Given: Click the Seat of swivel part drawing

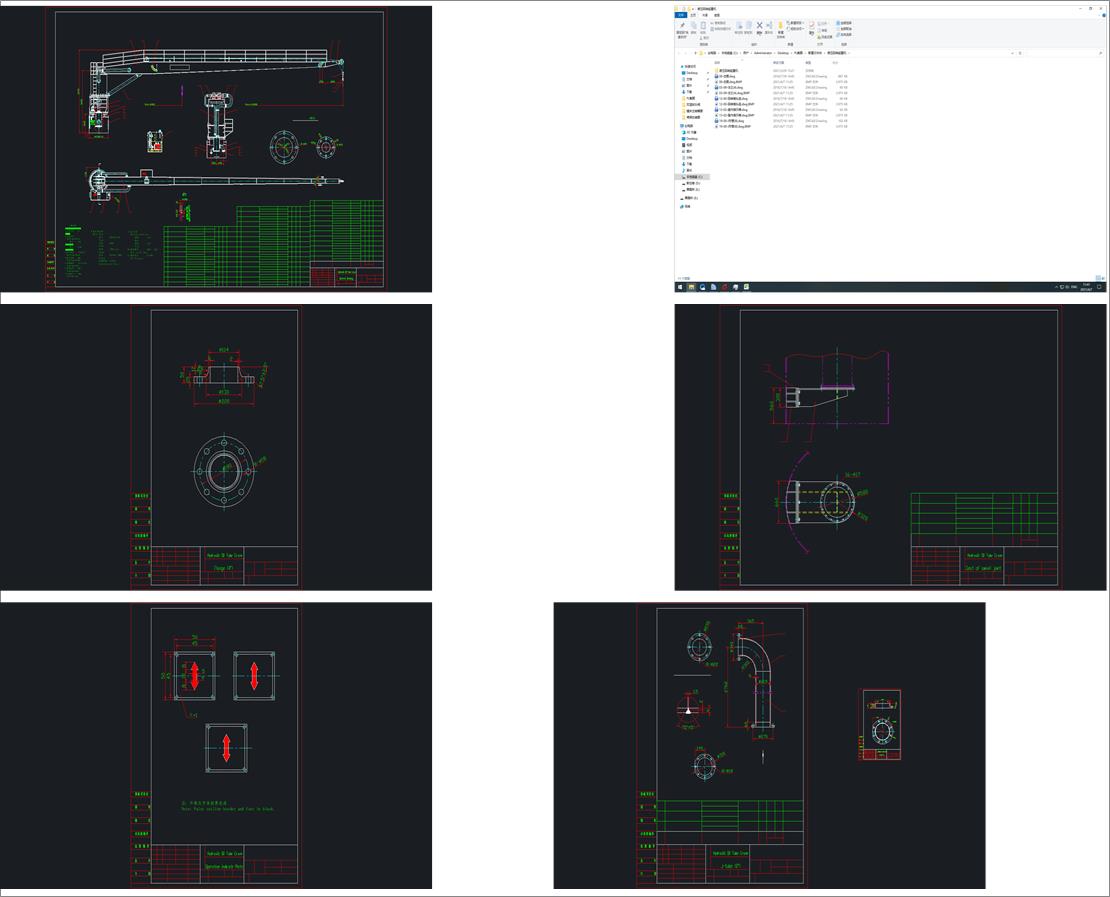Looking at the screenshot, I should (891, 447).
